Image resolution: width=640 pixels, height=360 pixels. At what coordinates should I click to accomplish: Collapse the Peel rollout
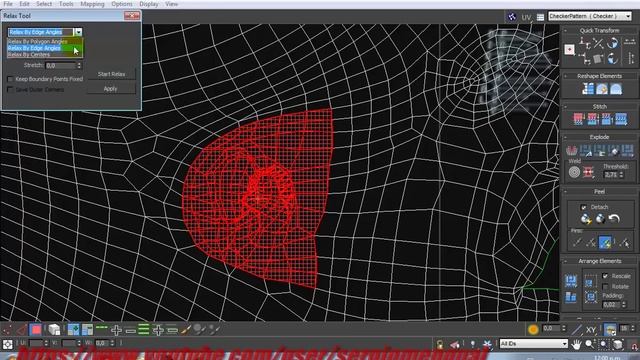coord(566,191)
